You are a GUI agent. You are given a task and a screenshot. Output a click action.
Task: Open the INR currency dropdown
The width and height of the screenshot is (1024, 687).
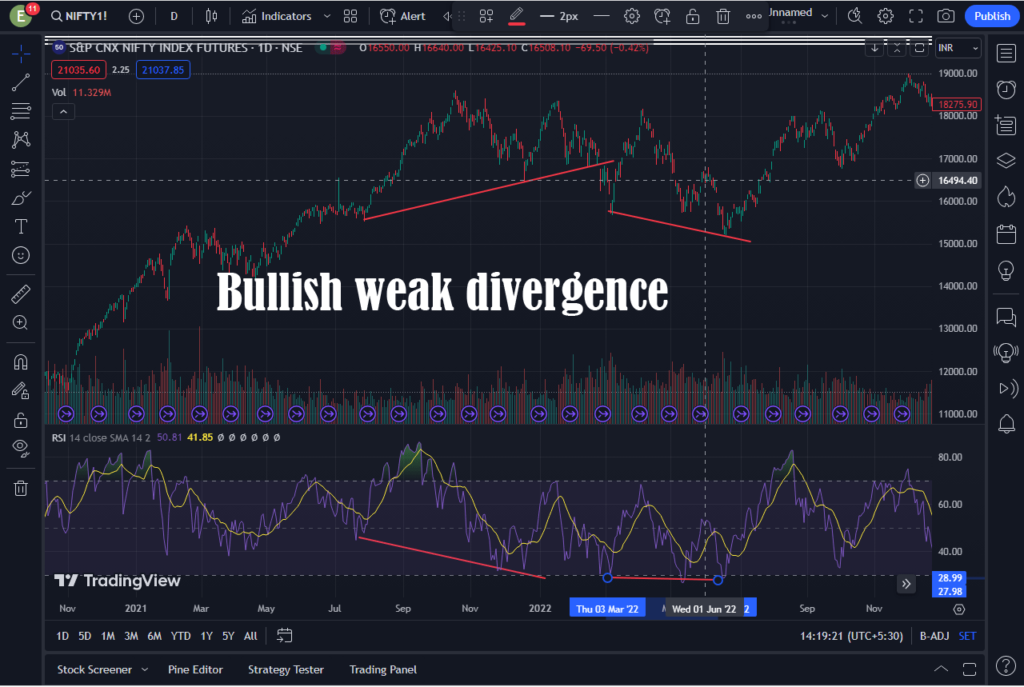click(x=958, y=48)
